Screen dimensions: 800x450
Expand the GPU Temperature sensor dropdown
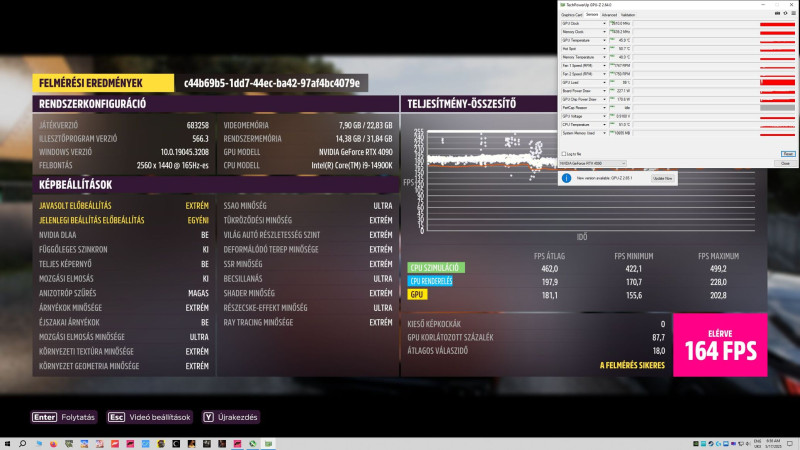[x=604, y=40]
